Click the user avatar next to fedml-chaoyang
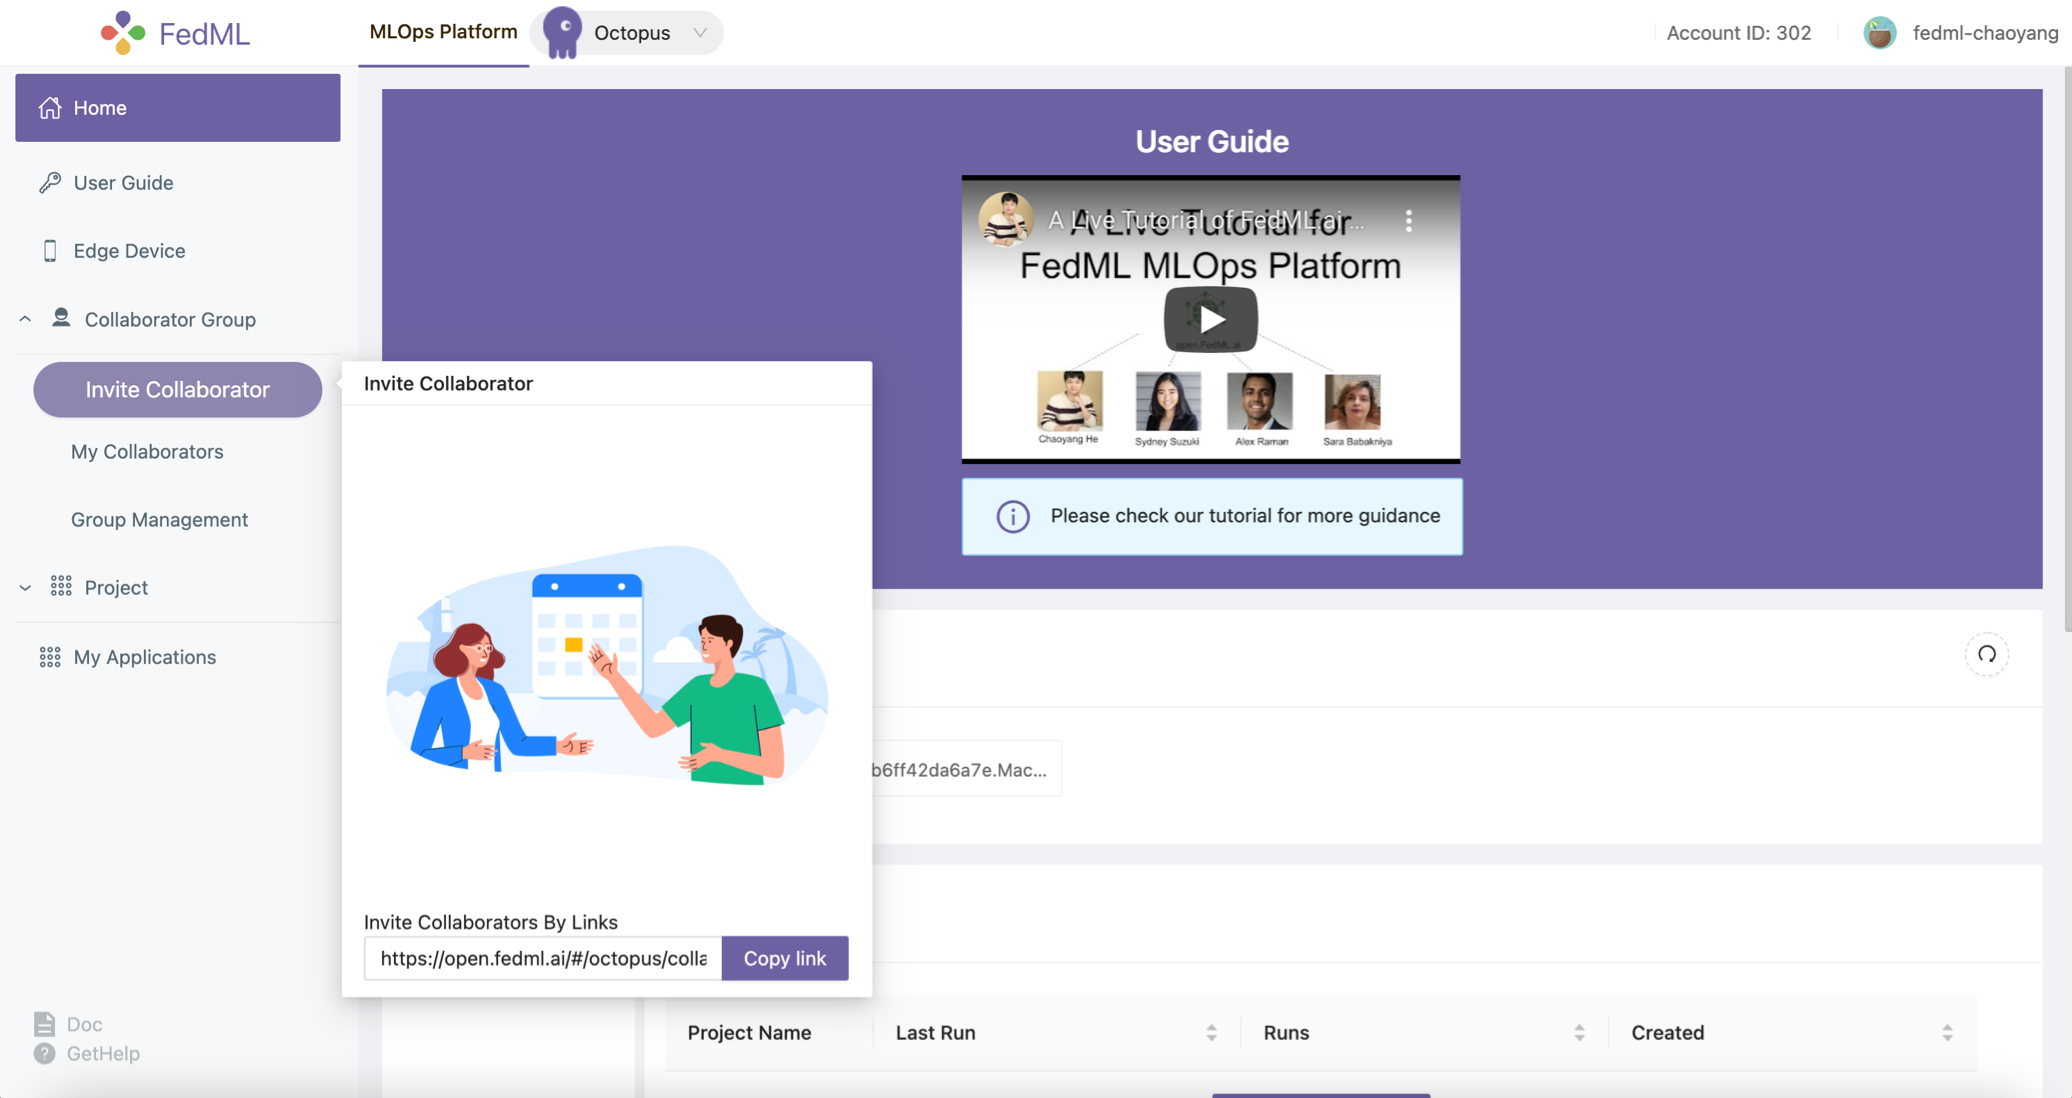The width and height of the screenshot is (2072, 1098). coord(1879,33)
